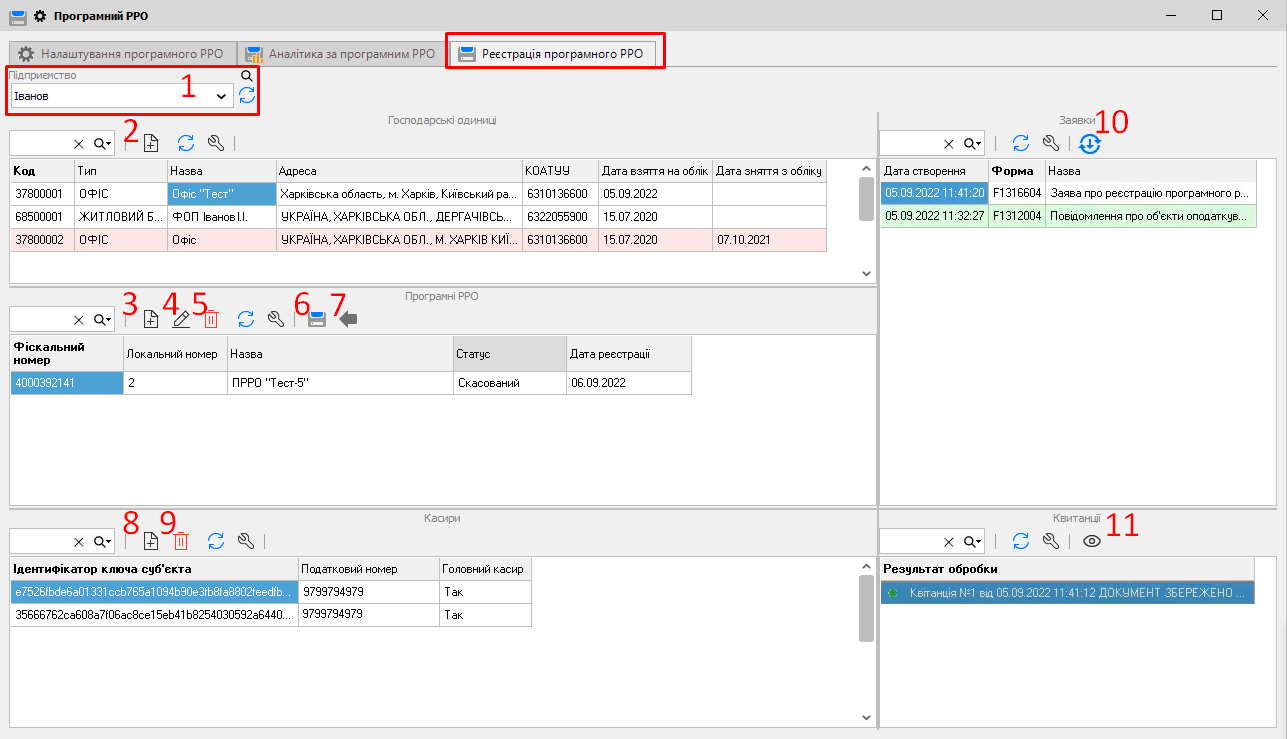1287x739 pixels.
Task: Click search input field in Програмні РРО panel
Action: [x=40, y=319]
